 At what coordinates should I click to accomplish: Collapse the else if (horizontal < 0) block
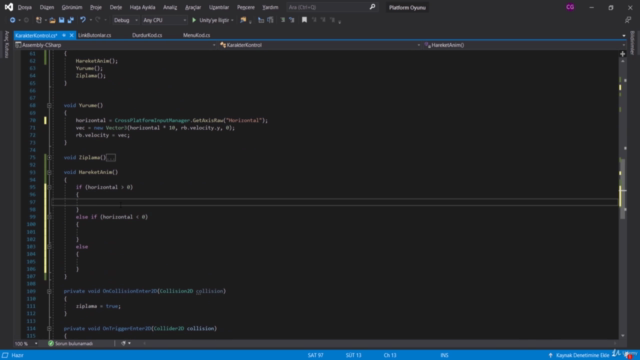point(49,217)
